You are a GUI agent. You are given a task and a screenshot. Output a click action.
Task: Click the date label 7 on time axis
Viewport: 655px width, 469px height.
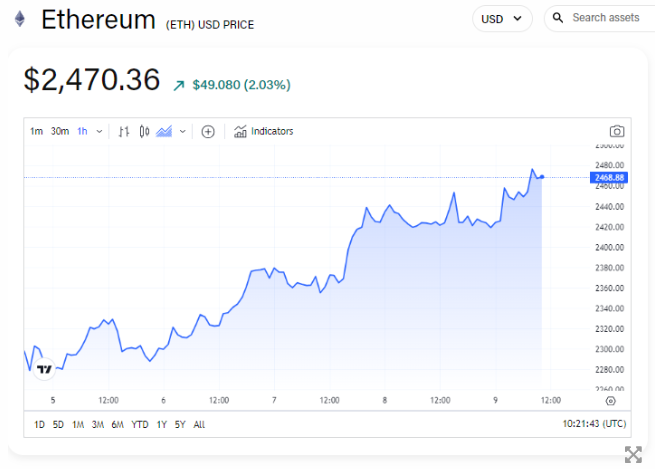tap(274, 400)
